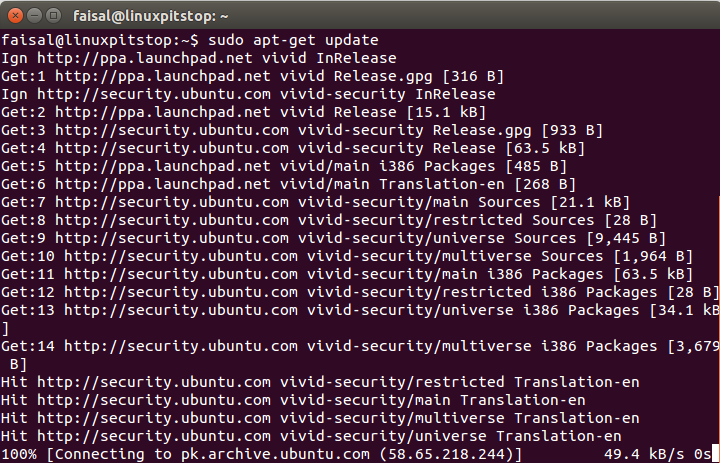Viewport: 720px width, 463px height.
Task: Click the Get:1 Release.gpg [316 B] line
Action: coord(253,76)
